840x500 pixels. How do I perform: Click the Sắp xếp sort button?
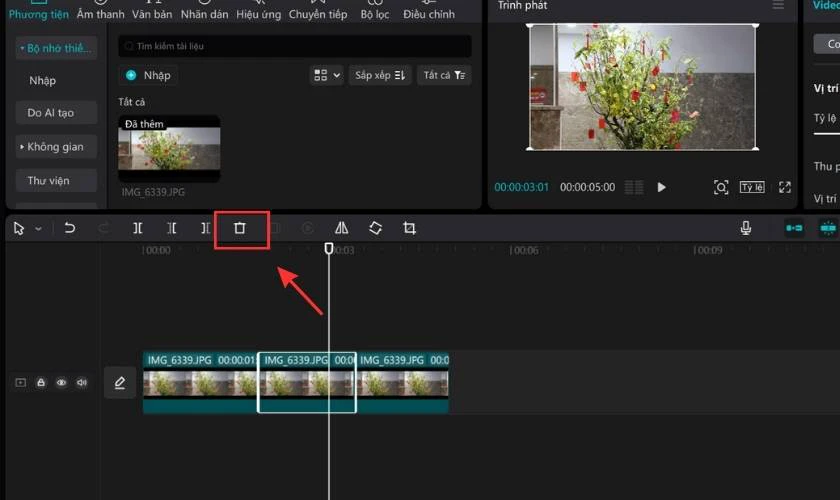coord(380,75)
